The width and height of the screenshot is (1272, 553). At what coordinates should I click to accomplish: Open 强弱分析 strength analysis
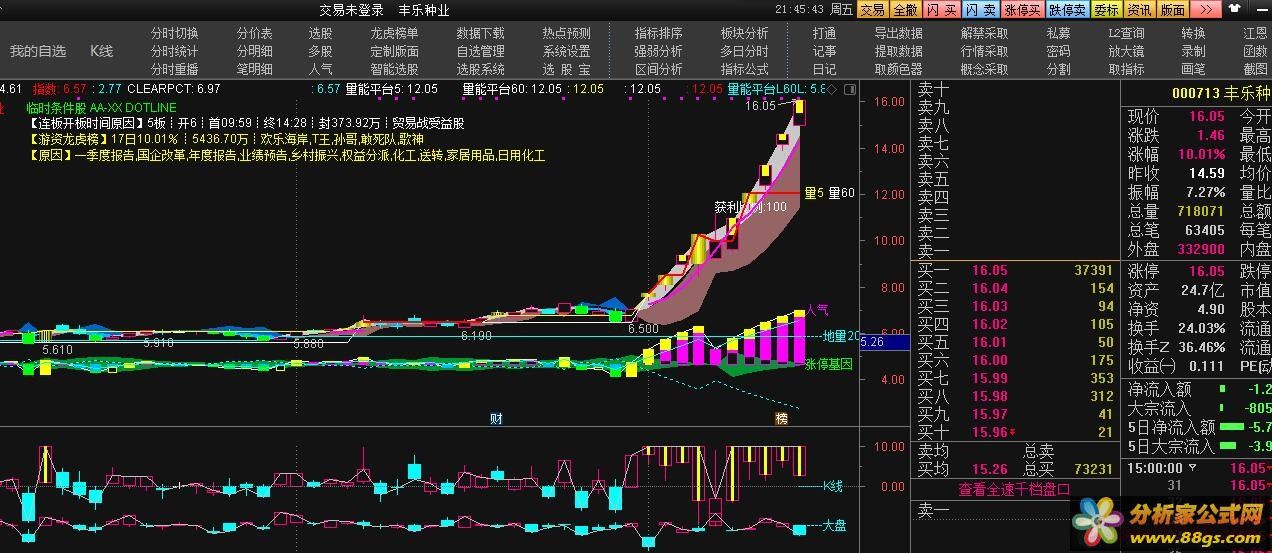point(658,51)
